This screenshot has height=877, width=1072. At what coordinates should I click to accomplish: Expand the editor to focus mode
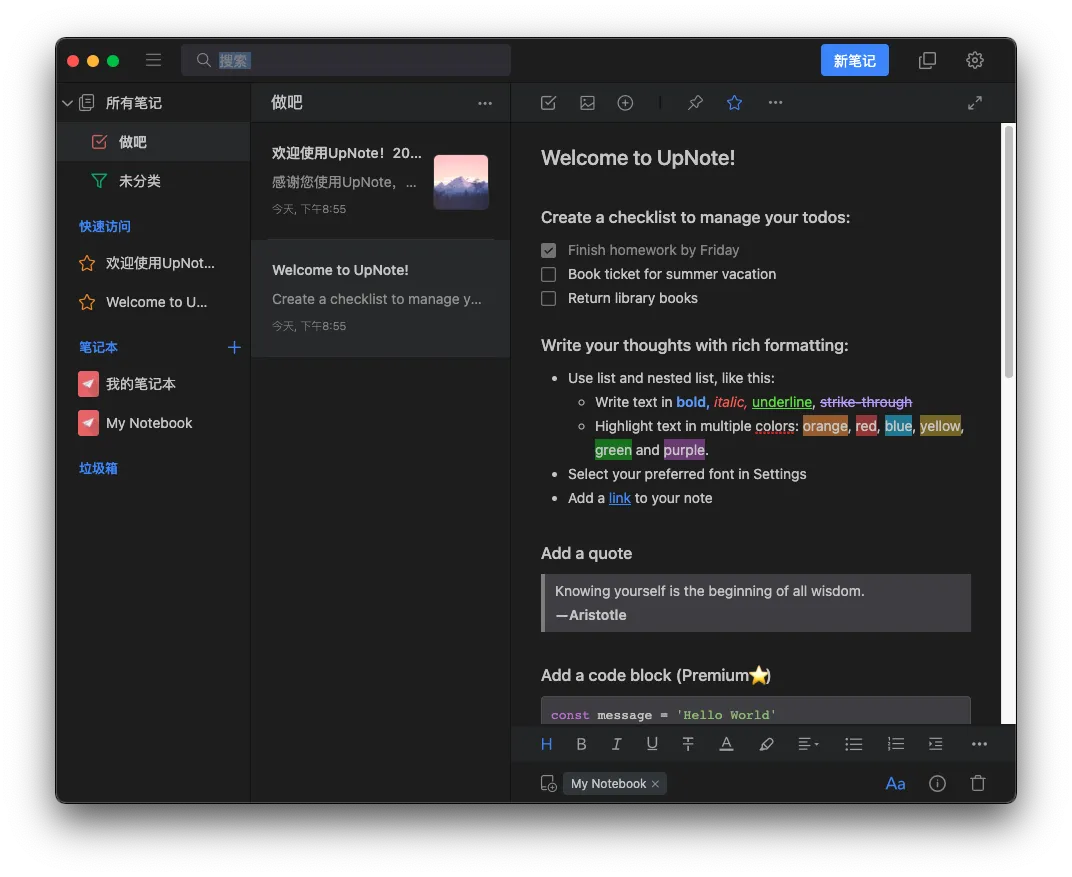[975, 103]
